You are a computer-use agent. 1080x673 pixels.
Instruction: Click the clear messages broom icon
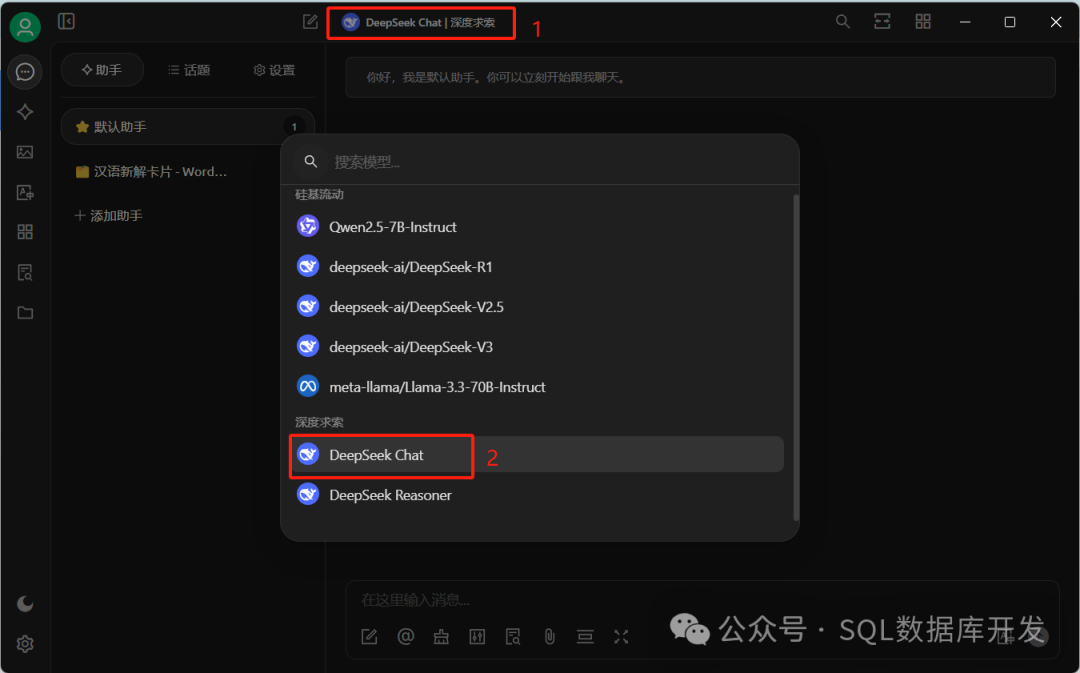pos(442,636)
